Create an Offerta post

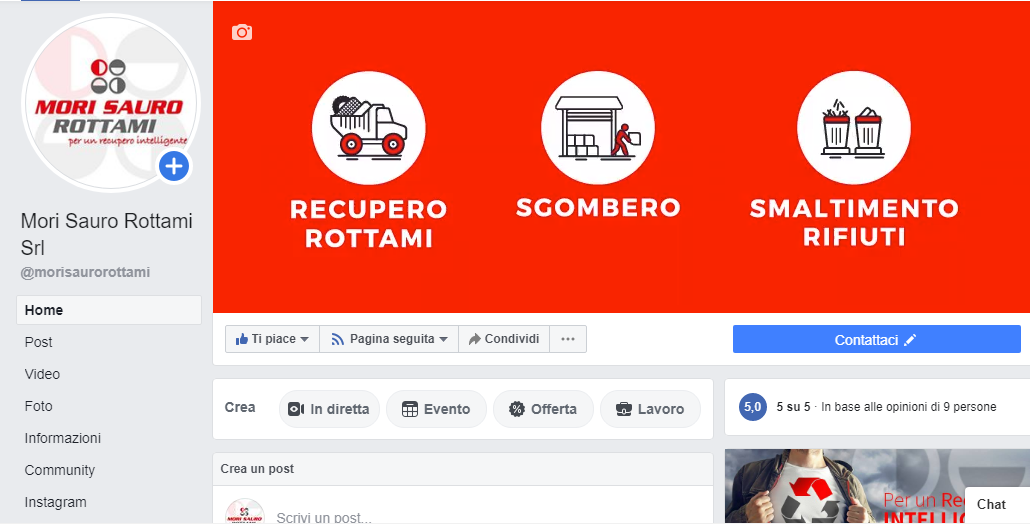click(x=543, y=409)
